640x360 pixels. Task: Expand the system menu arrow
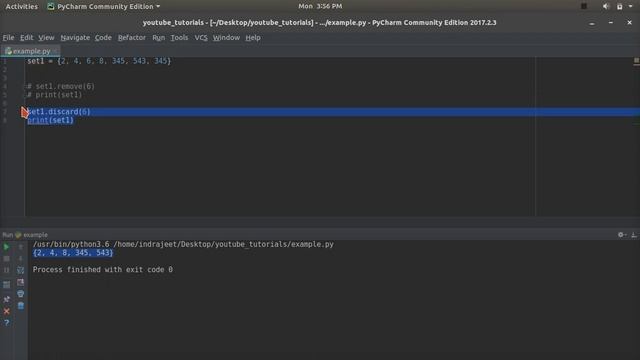[x=631, y=6]
